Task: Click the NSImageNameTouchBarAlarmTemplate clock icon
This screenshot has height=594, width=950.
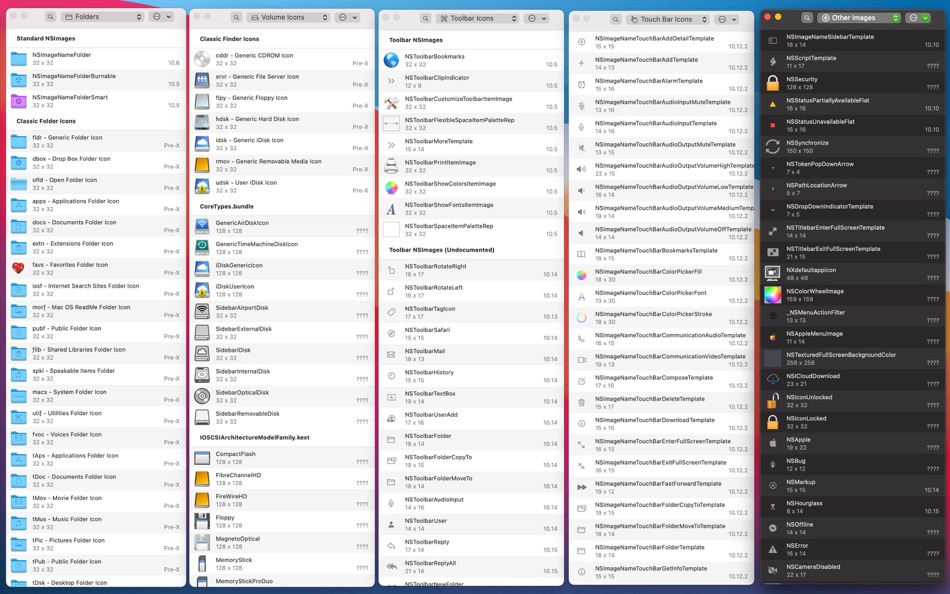Action: coord(581,85)
